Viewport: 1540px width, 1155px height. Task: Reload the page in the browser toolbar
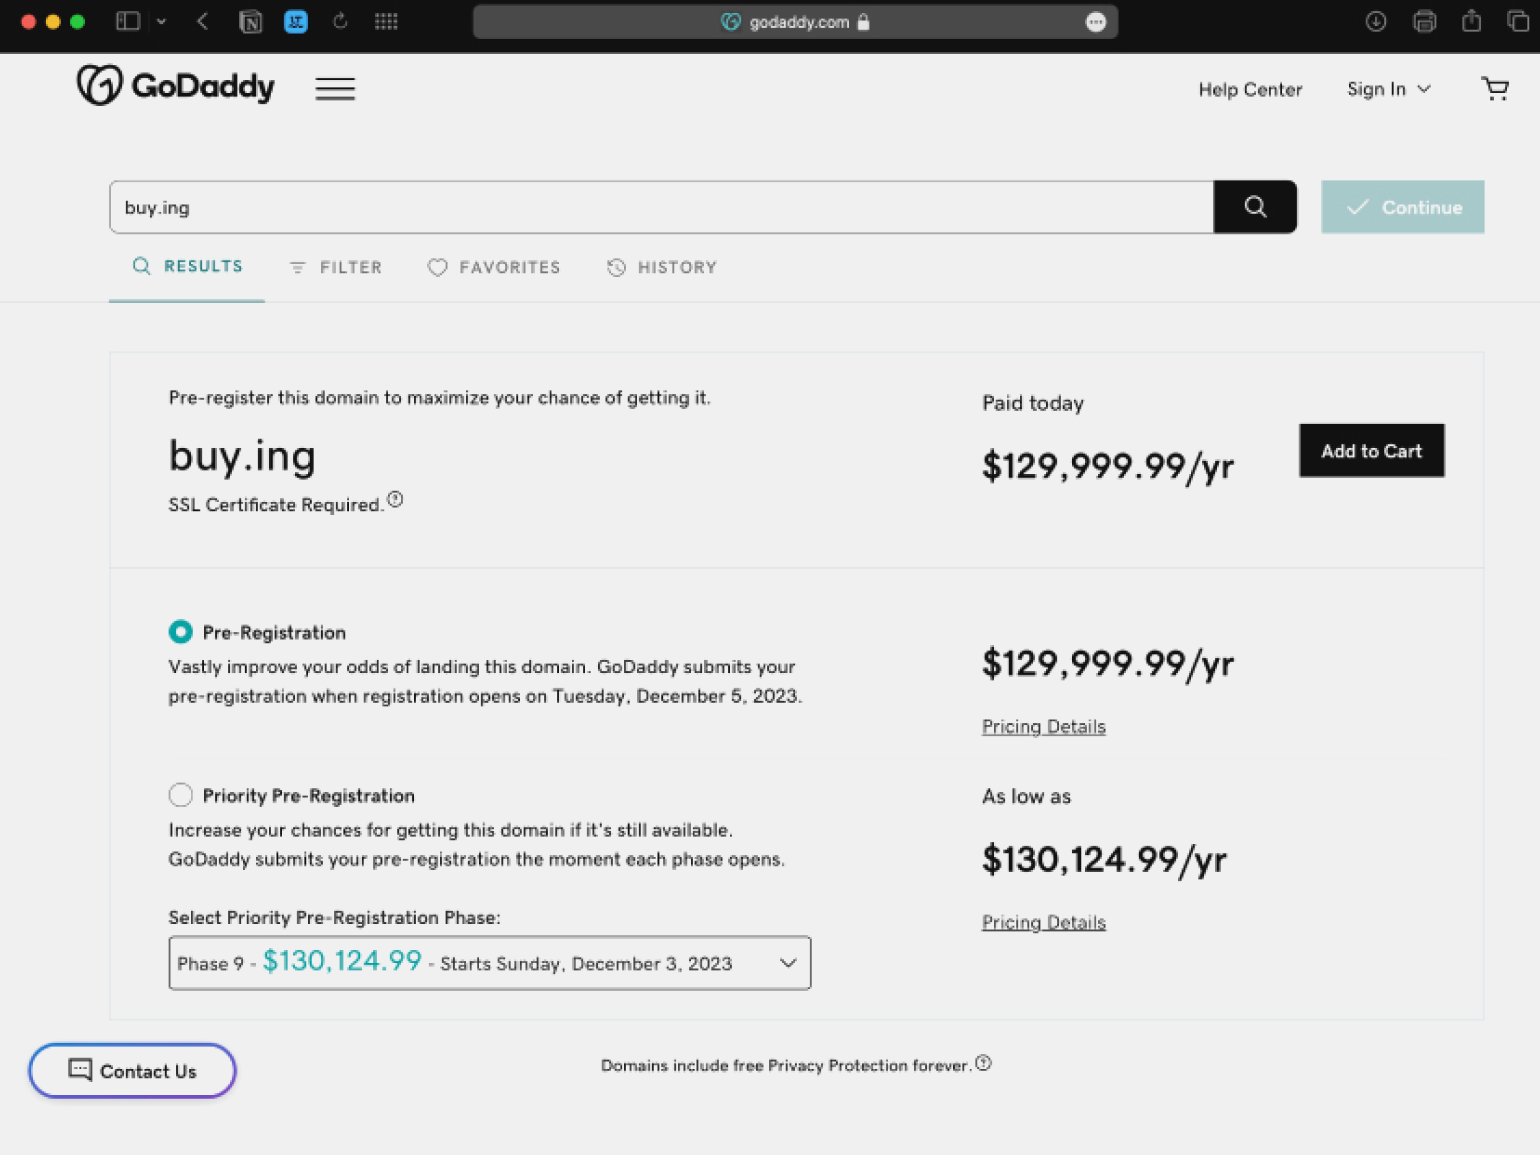point(340,21)
